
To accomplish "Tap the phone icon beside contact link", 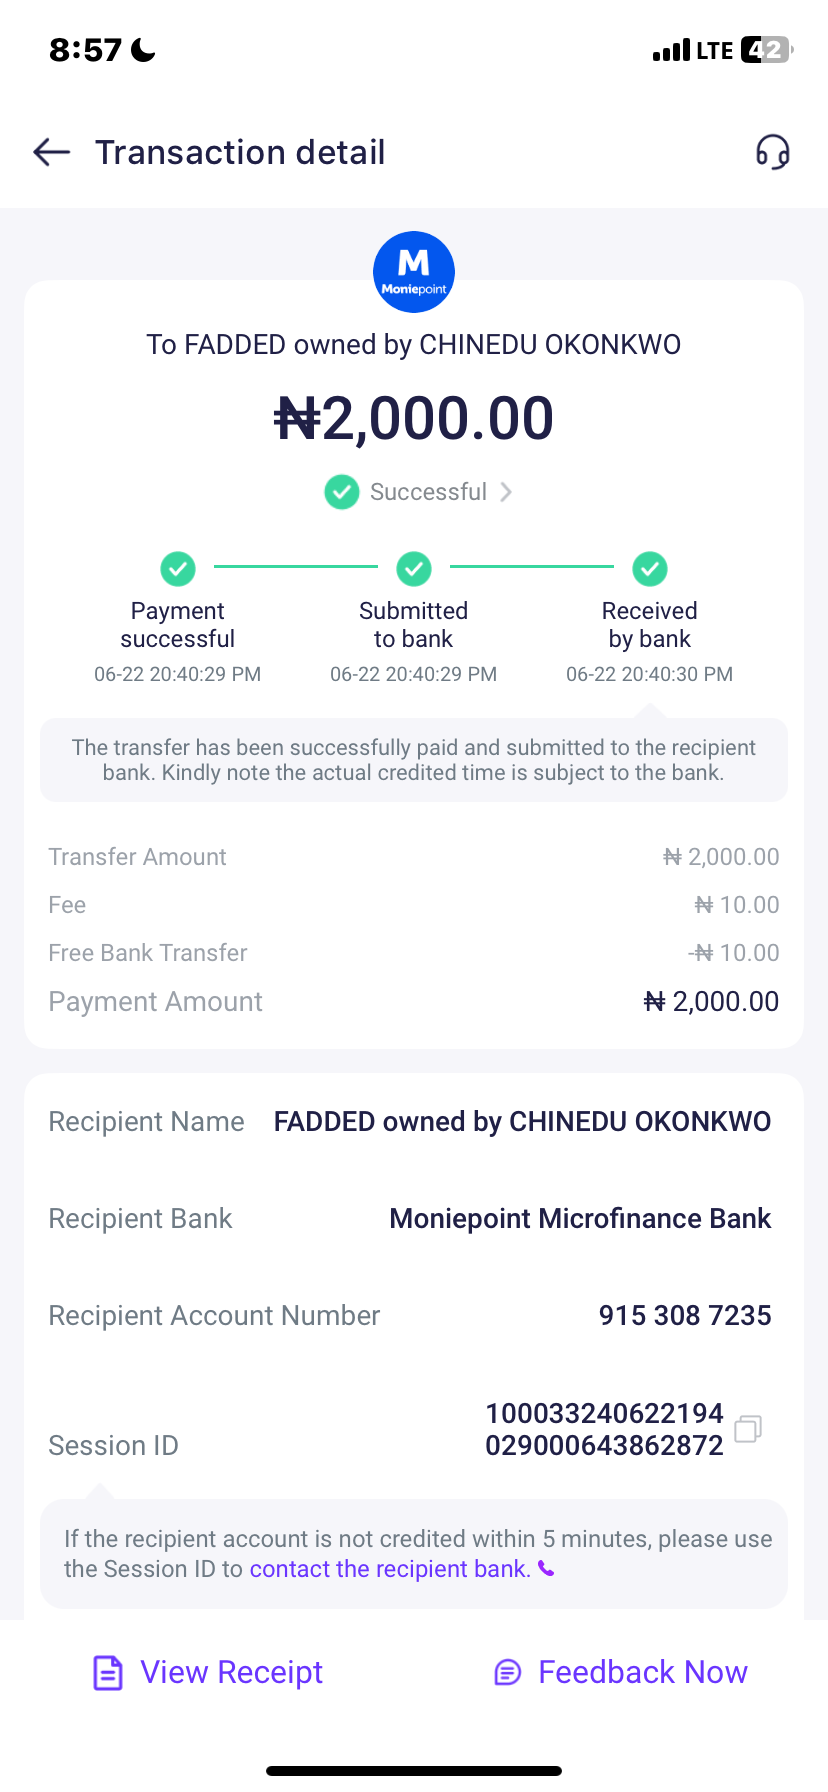I will point(546,1568).
